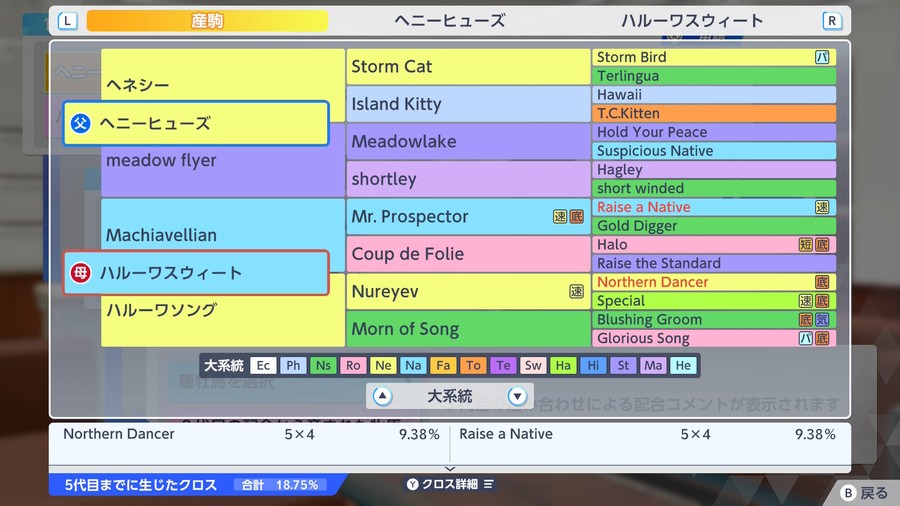Screen dimensions: 900x506
Task: Click the down arrow beside 大系統
Action: click(x=517, y=396)
